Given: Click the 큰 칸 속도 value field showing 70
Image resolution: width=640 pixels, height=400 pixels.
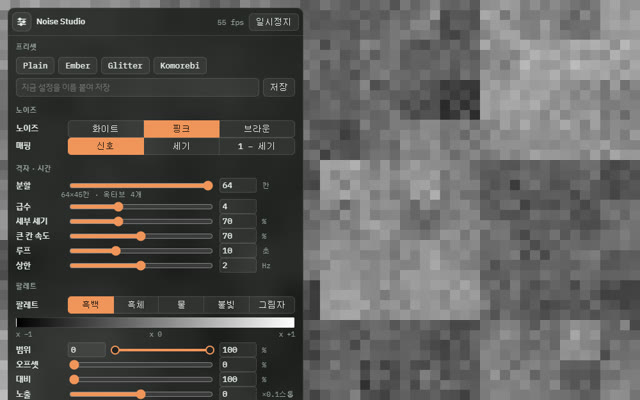Looking at the screenshot, I should (238, 236).
